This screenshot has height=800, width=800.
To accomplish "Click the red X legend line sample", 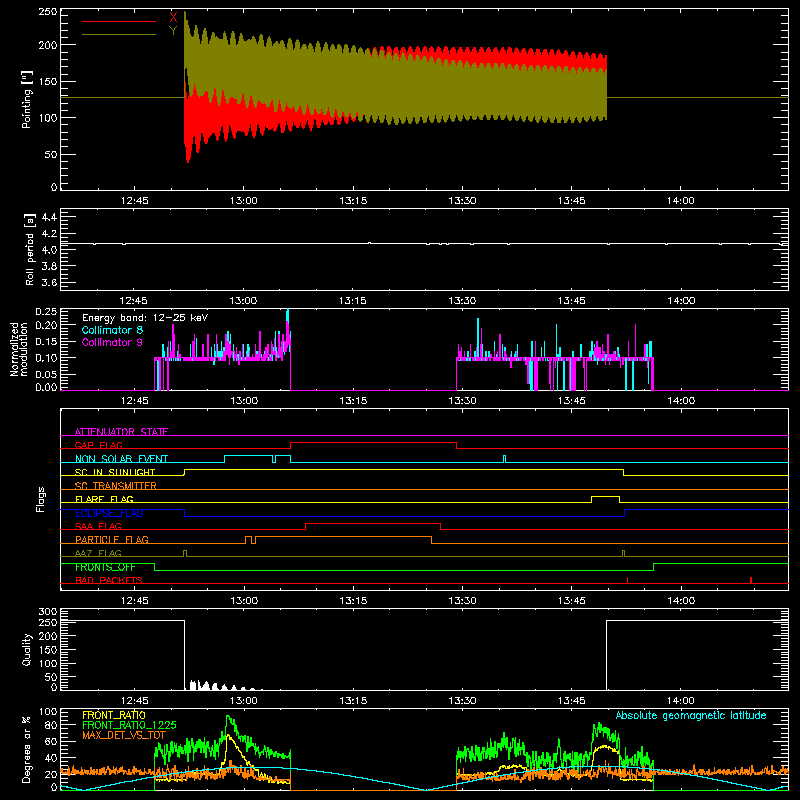I will (x=119, y=21).
